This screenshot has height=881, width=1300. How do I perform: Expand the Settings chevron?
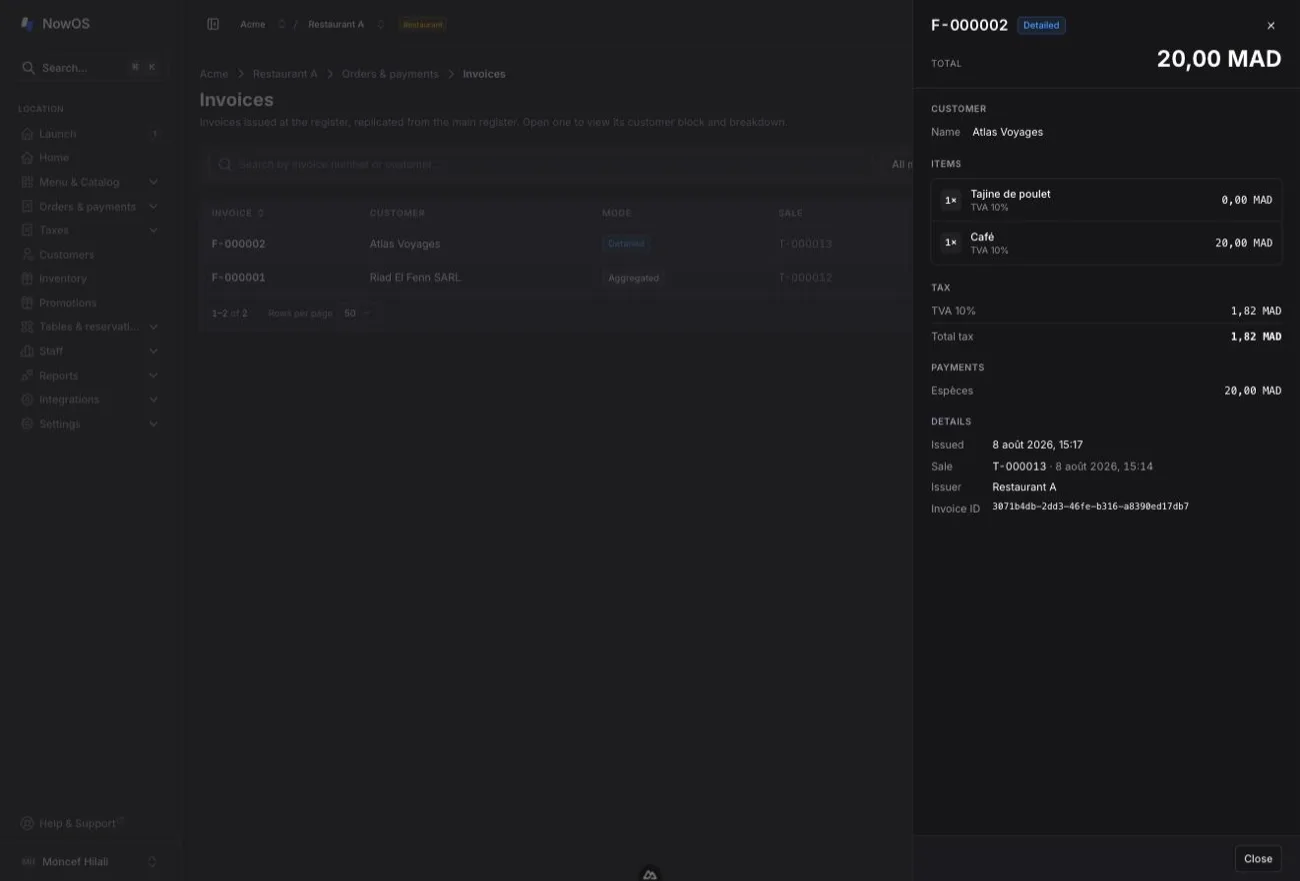click(x=153, y=424)
